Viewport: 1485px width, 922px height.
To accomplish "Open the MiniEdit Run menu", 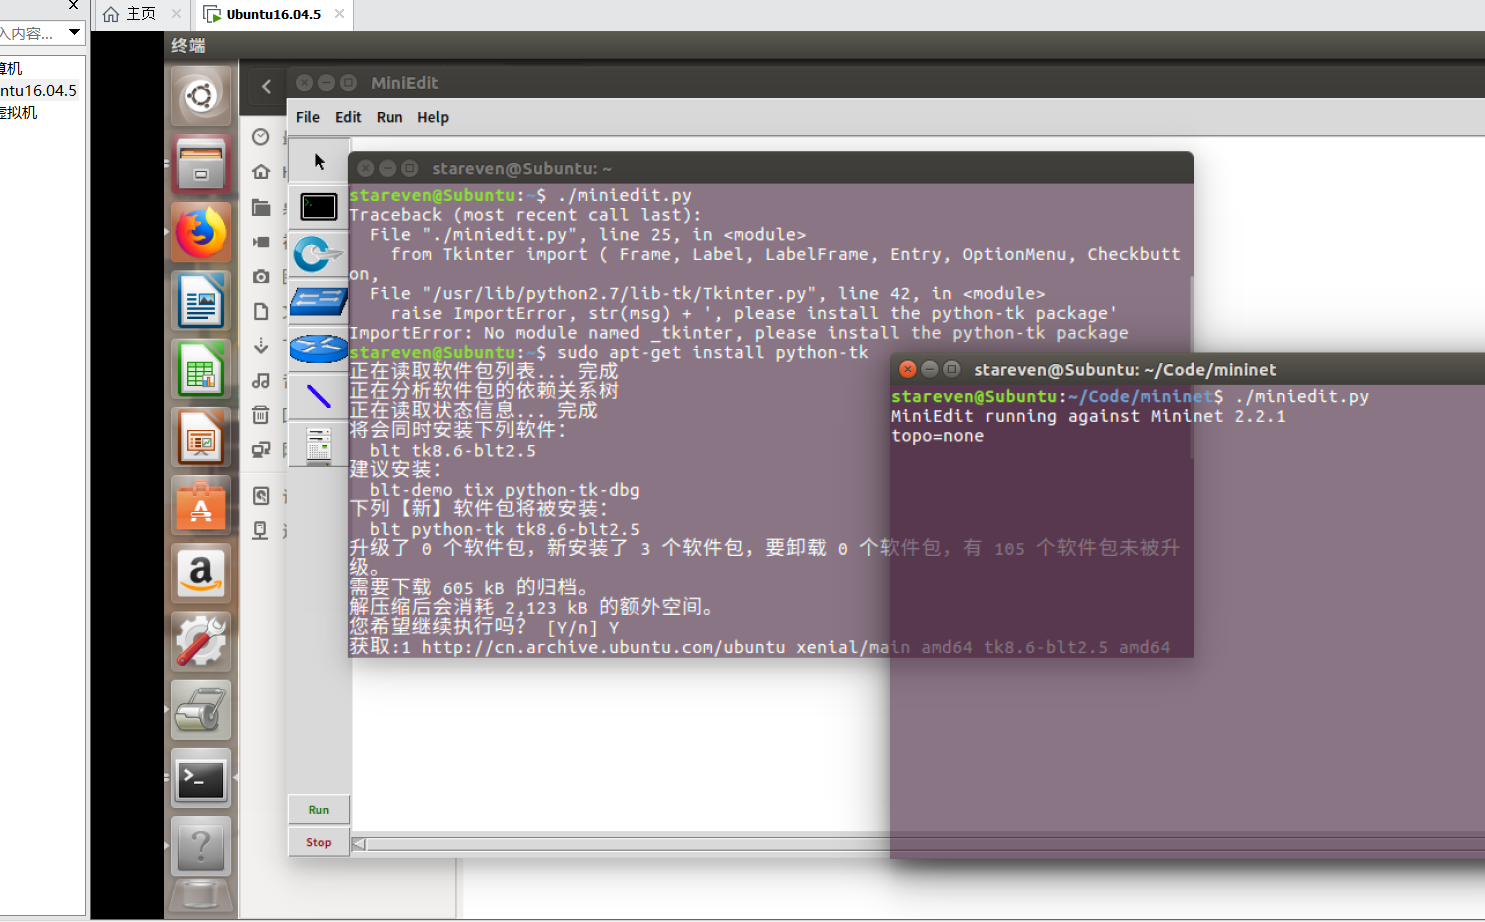I will click(389, 117).
